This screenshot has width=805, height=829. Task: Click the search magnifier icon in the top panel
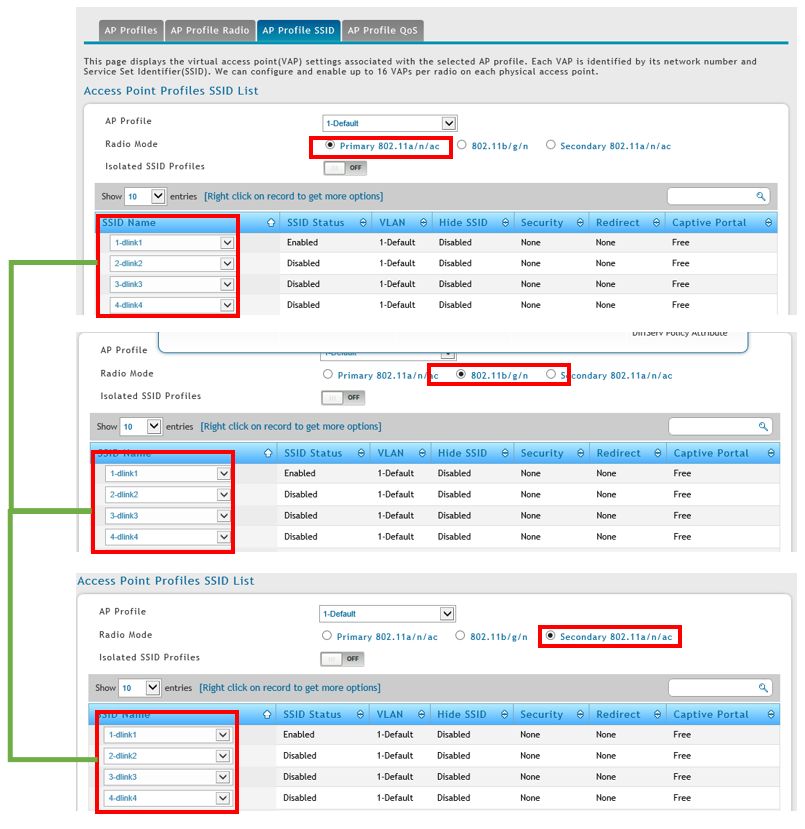click(761, 197)
